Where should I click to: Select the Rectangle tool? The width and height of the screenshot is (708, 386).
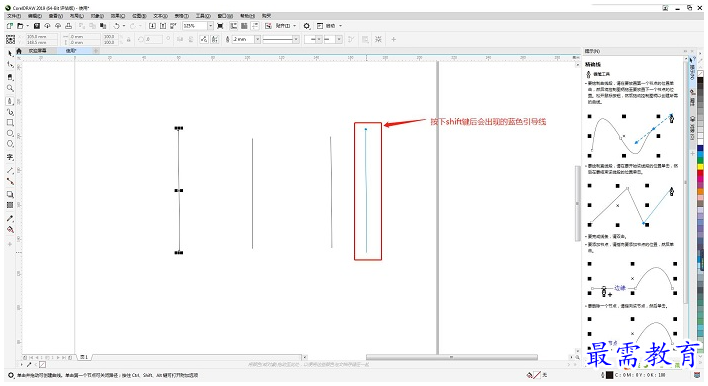pyautogui.click(x=10, y=123)
